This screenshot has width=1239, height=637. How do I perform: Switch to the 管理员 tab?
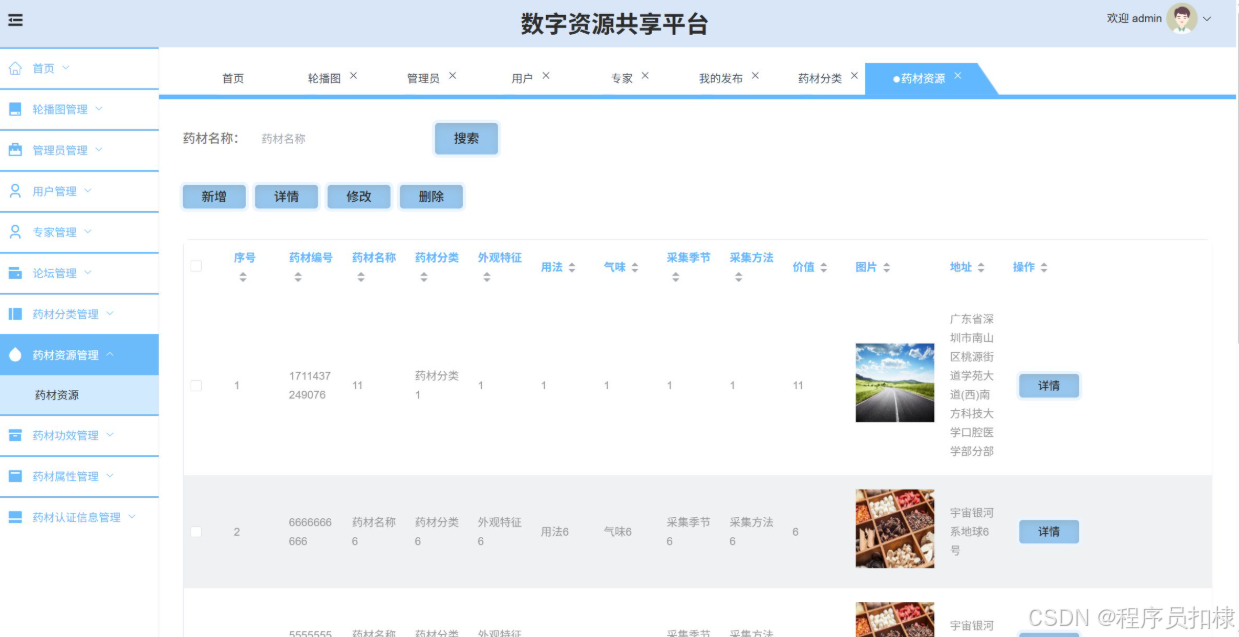[423, 78]
